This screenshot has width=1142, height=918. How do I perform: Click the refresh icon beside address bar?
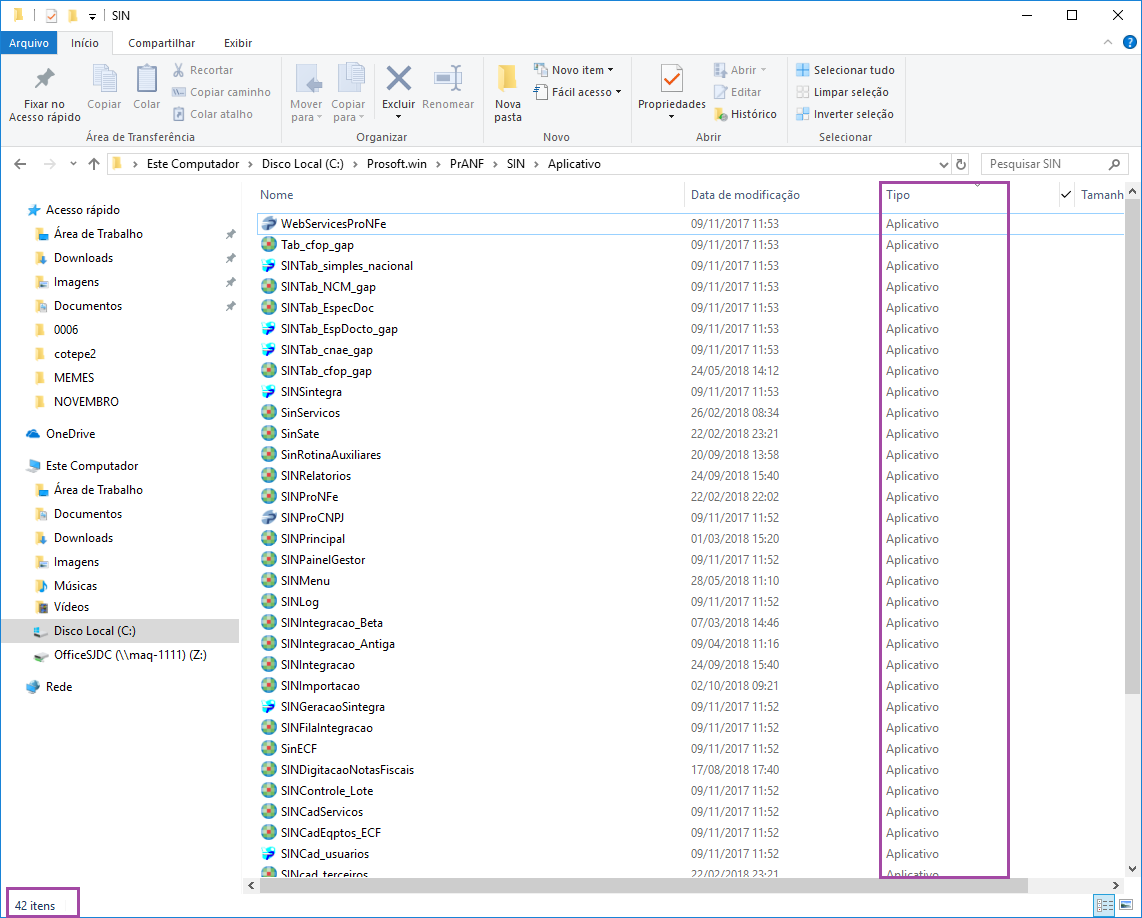961,164
